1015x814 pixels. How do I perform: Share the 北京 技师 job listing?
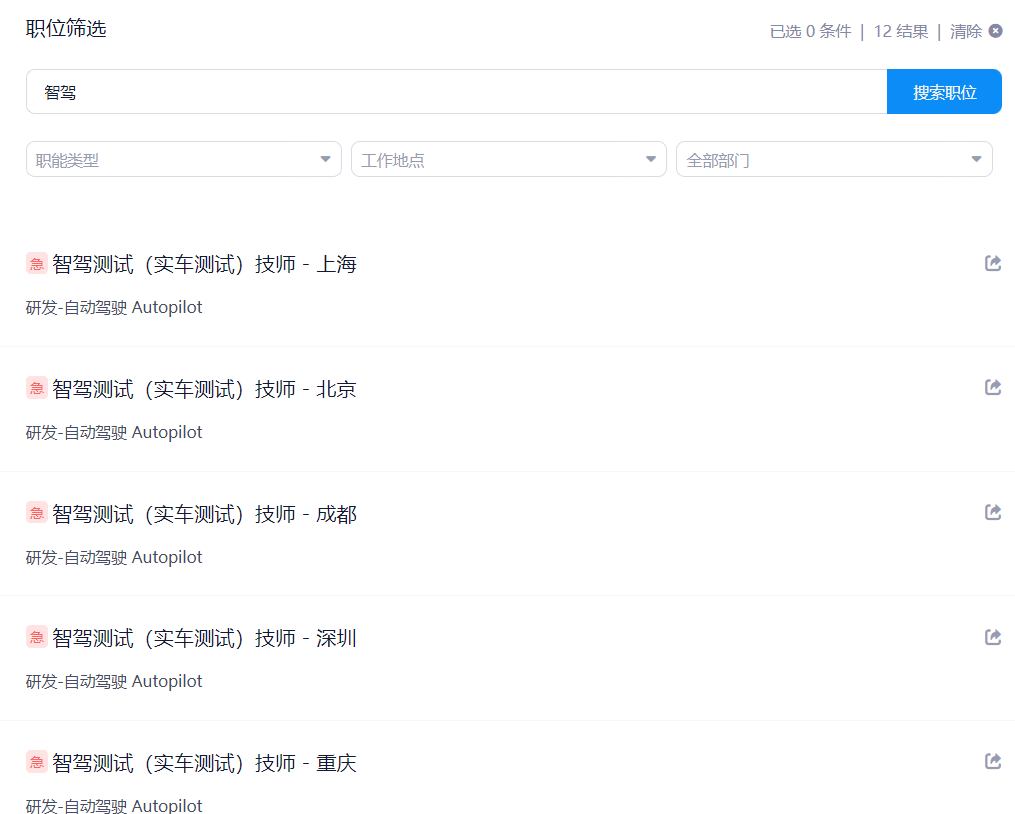(x=993, y=387)
